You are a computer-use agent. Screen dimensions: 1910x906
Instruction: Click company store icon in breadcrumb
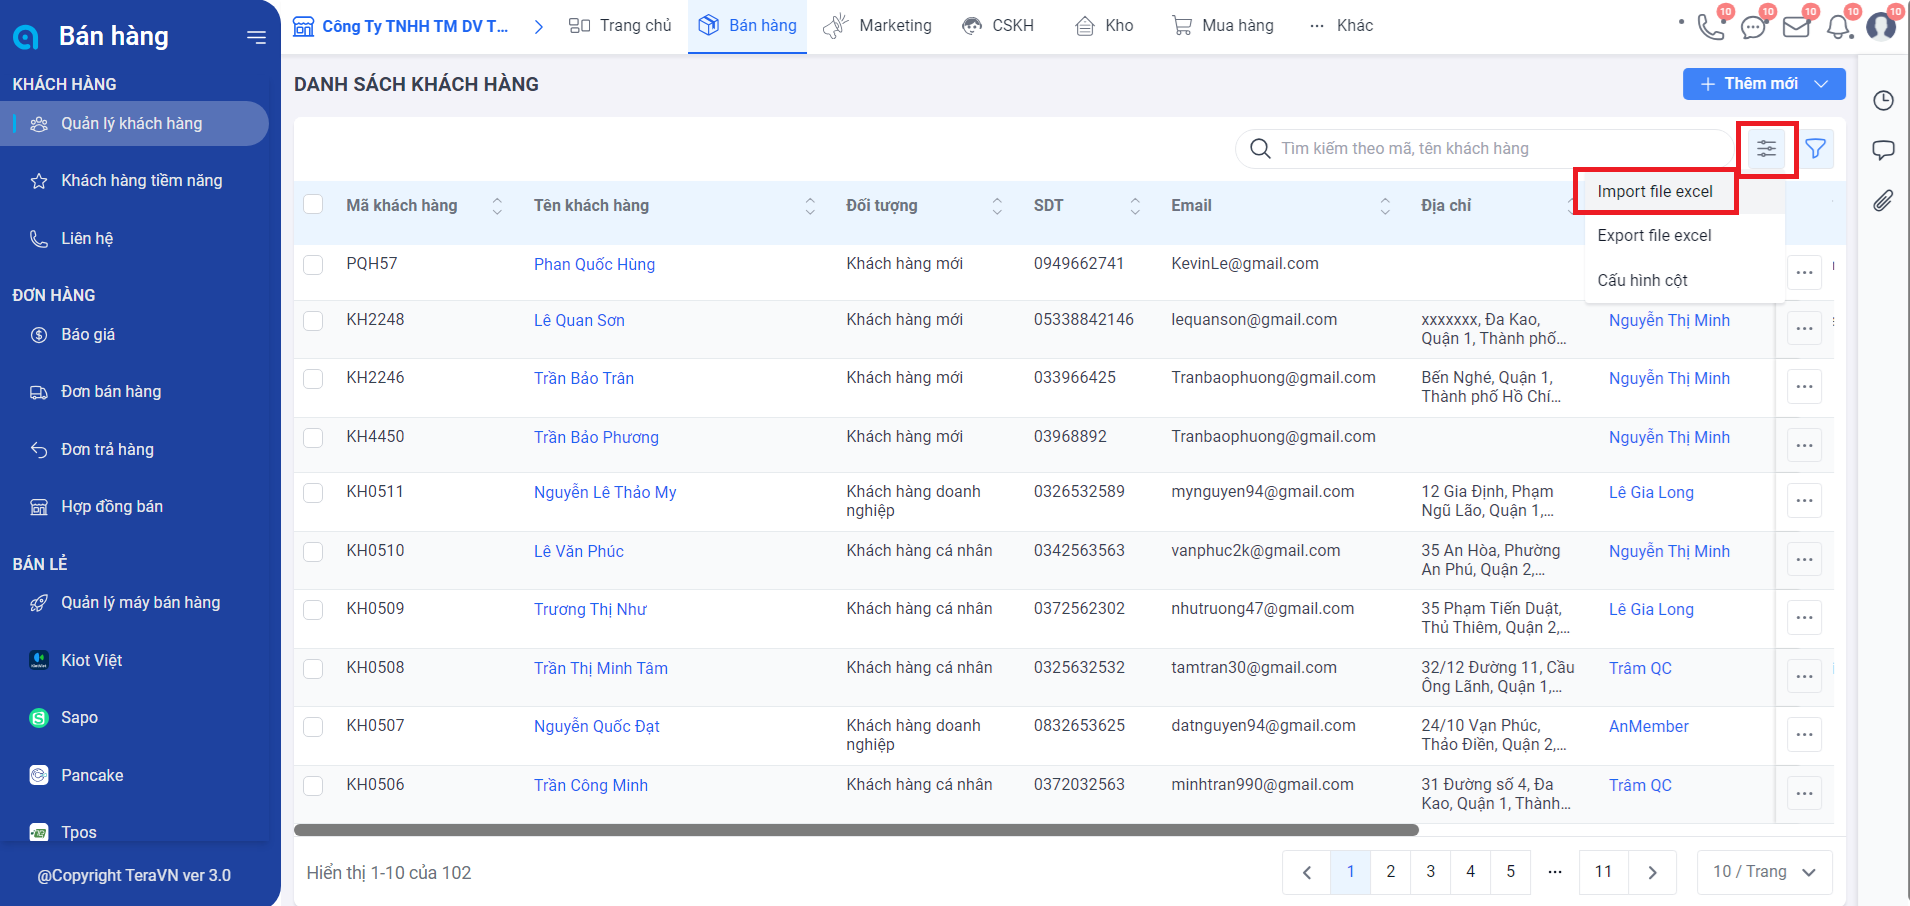303,26
